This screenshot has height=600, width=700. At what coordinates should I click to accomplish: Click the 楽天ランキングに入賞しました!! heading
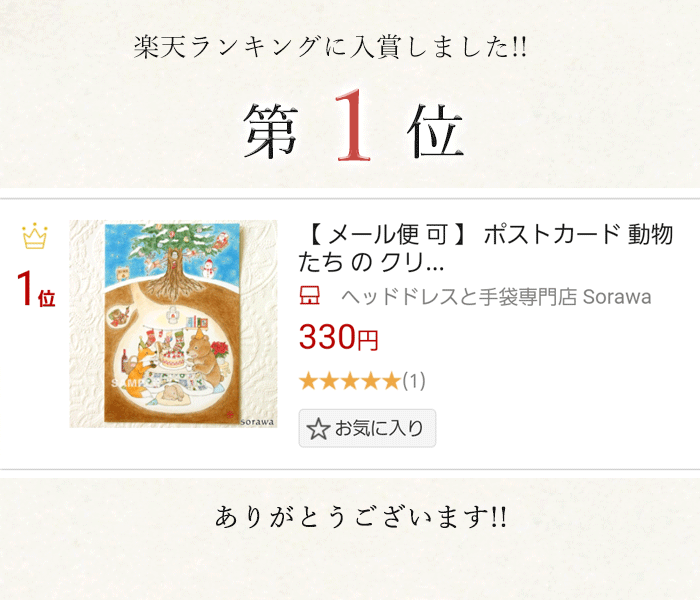(330, 48)
